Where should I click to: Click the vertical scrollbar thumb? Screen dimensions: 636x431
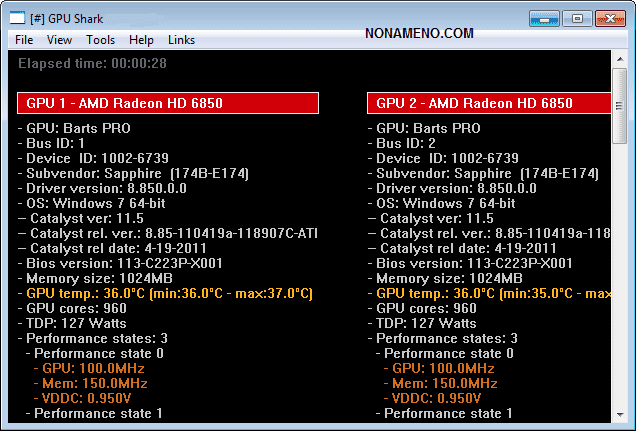(619, 105)
